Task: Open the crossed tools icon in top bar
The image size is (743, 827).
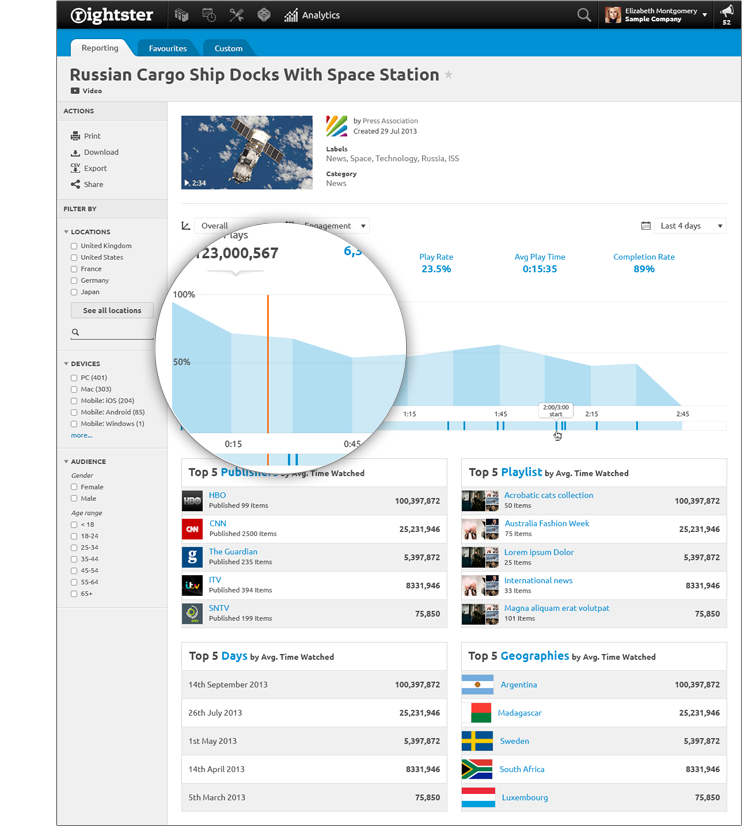Action: 236,15
